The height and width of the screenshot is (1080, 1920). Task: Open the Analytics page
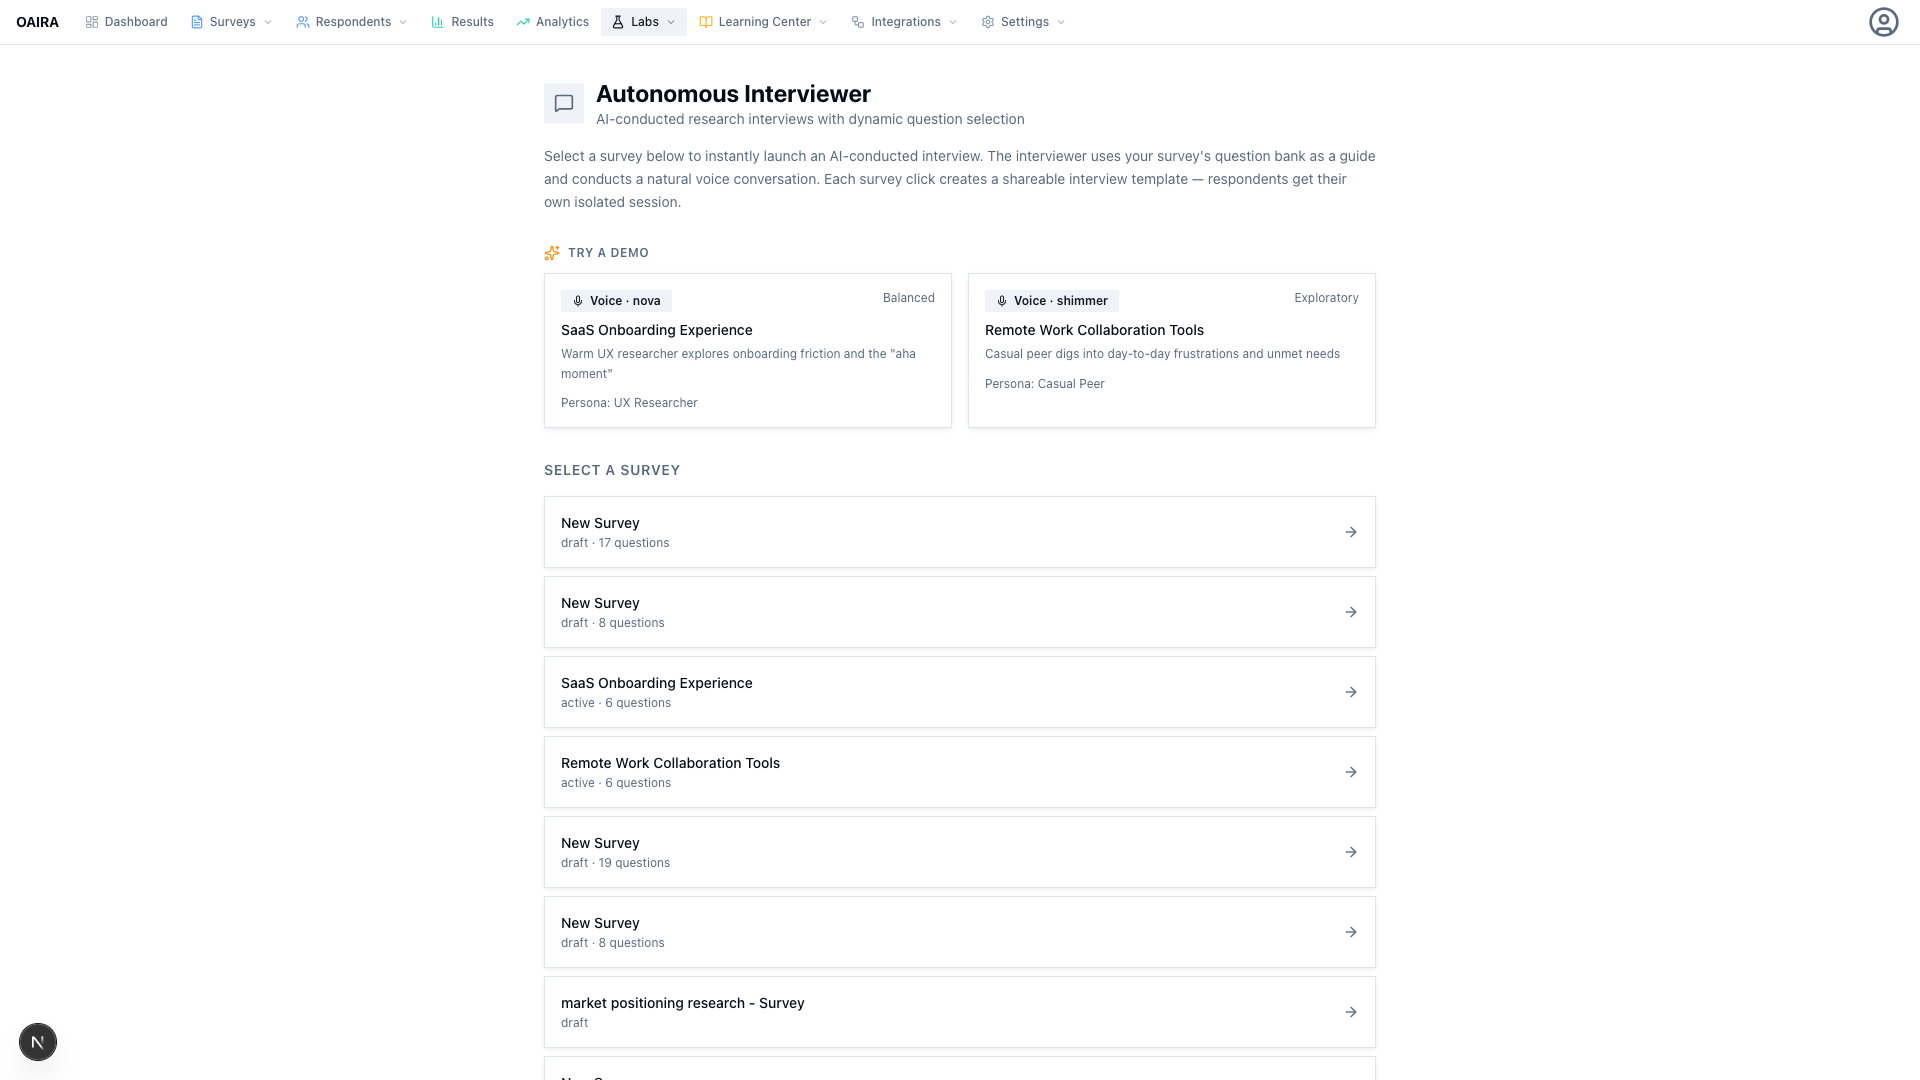click(552, 22)
